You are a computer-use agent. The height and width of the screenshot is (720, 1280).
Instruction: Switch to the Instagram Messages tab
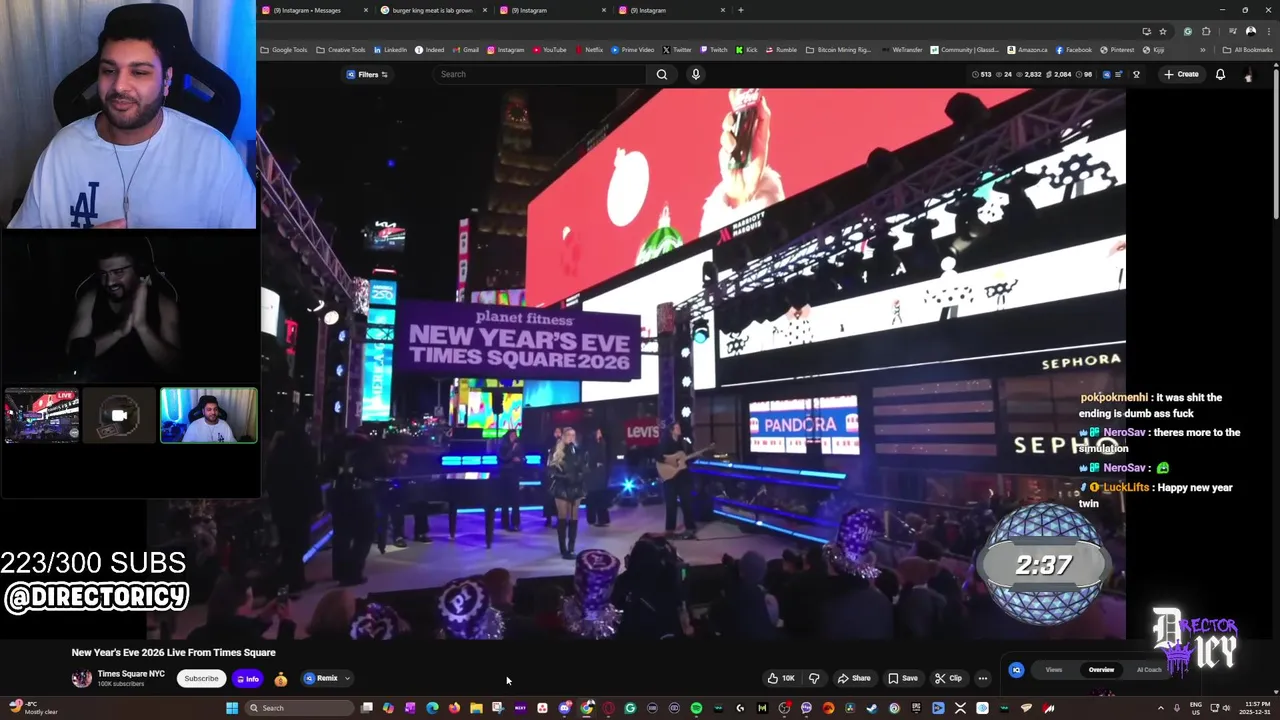click(x=314, y=10)
